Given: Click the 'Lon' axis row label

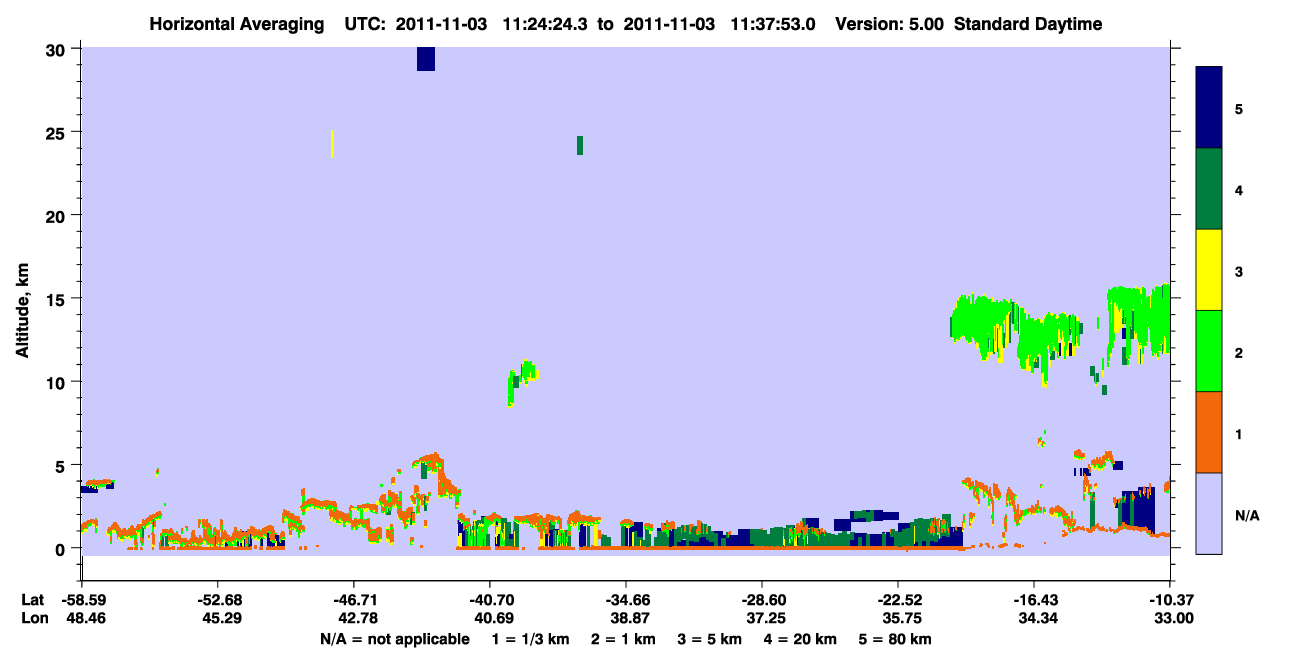Looking at the screenshot, I should [x=33, y=619].
